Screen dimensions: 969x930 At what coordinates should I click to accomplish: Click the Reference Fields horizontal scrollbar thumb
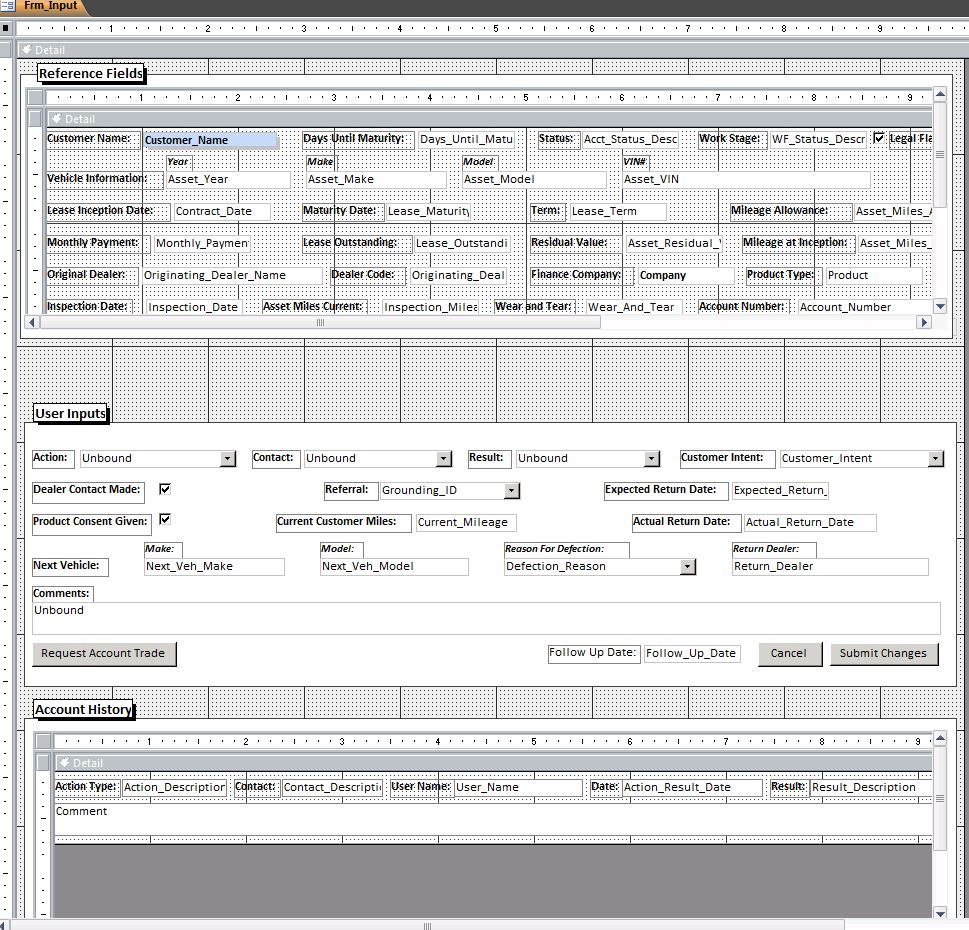tap(320, 322)
